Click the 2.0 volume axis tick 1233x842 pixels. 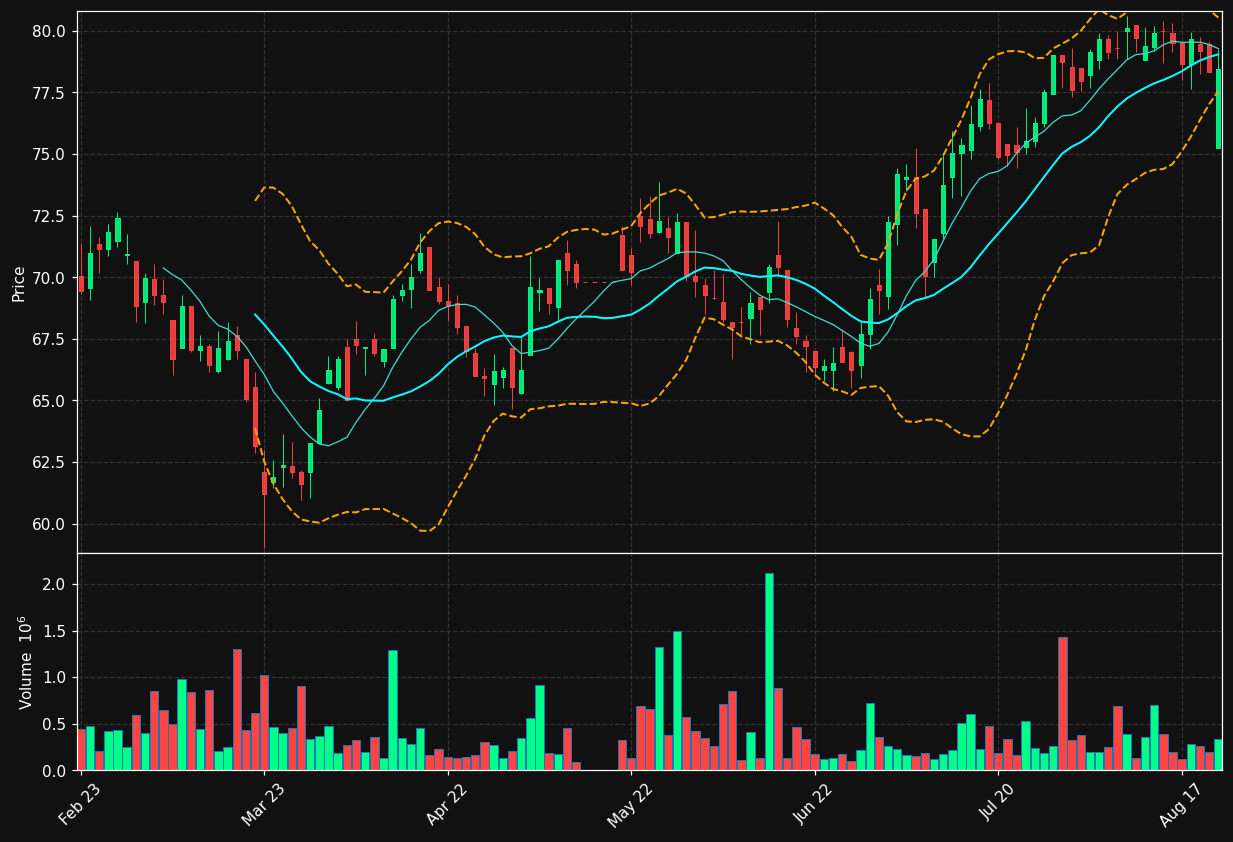[54, 584]
